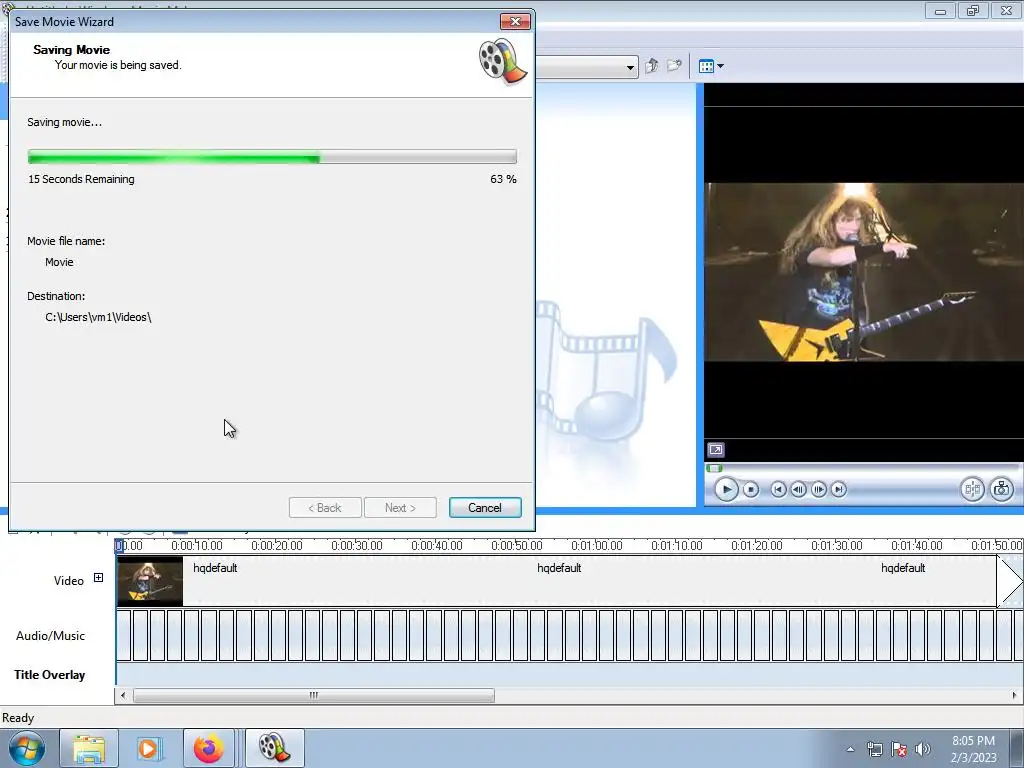The width and height of the screenshot is (1024, 768).
Task: Click the 0:00:30.00 timeline ruler mark
Action: click(357, 545)
